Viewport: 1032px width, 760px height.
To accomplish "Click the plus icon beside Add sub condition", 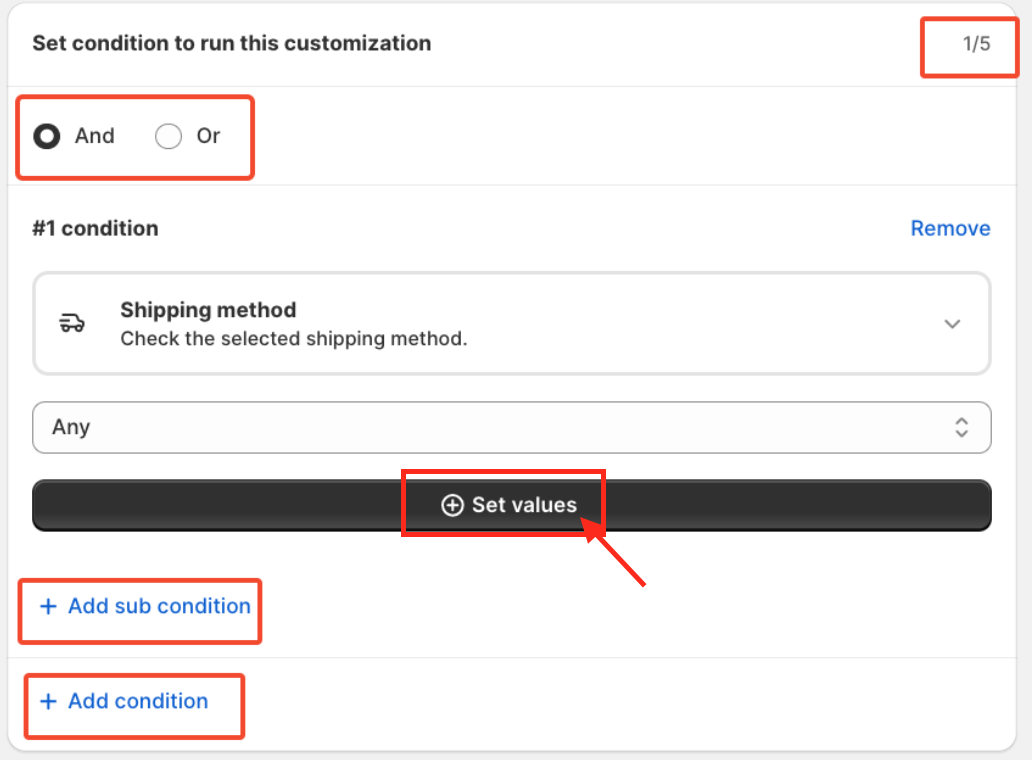I will pyautogui.click(x=48, y=607).
